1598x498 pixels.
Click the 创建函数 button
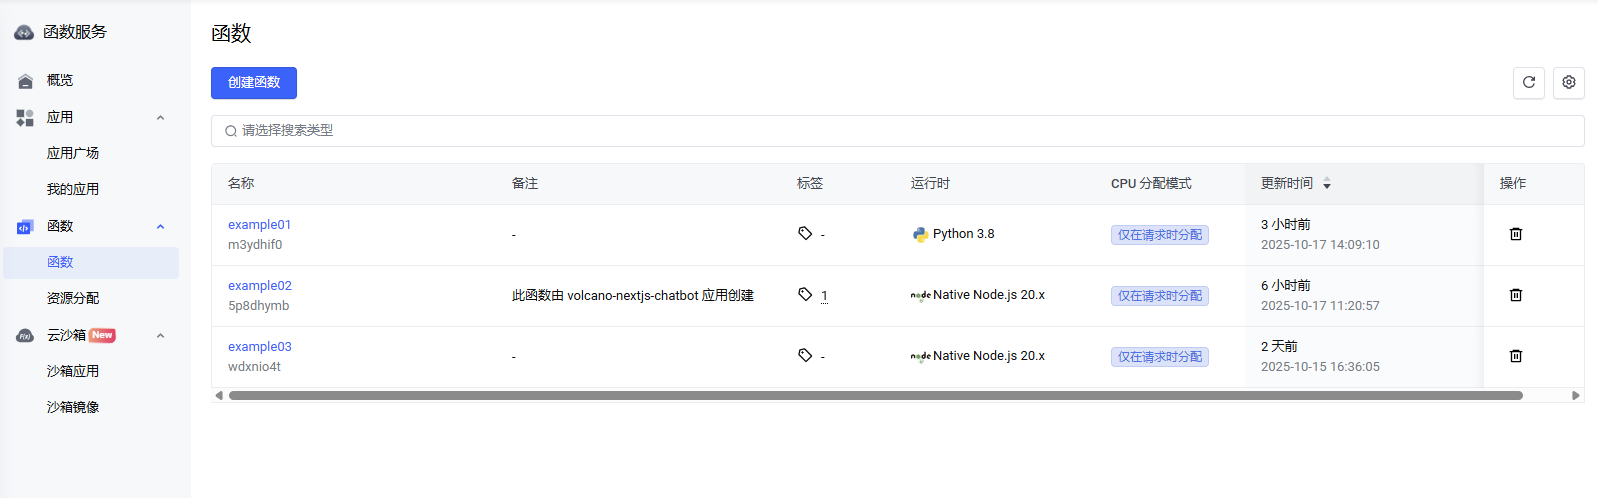click(x=253, y=83)
